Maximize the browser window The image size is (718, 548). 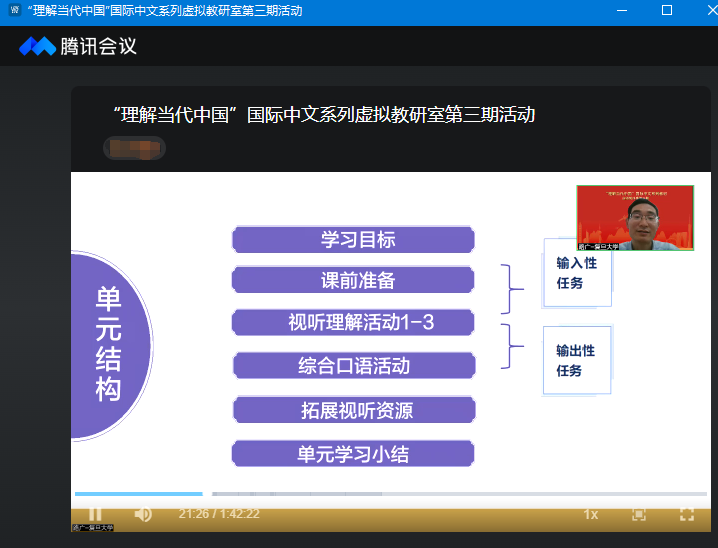pos(667,11)
